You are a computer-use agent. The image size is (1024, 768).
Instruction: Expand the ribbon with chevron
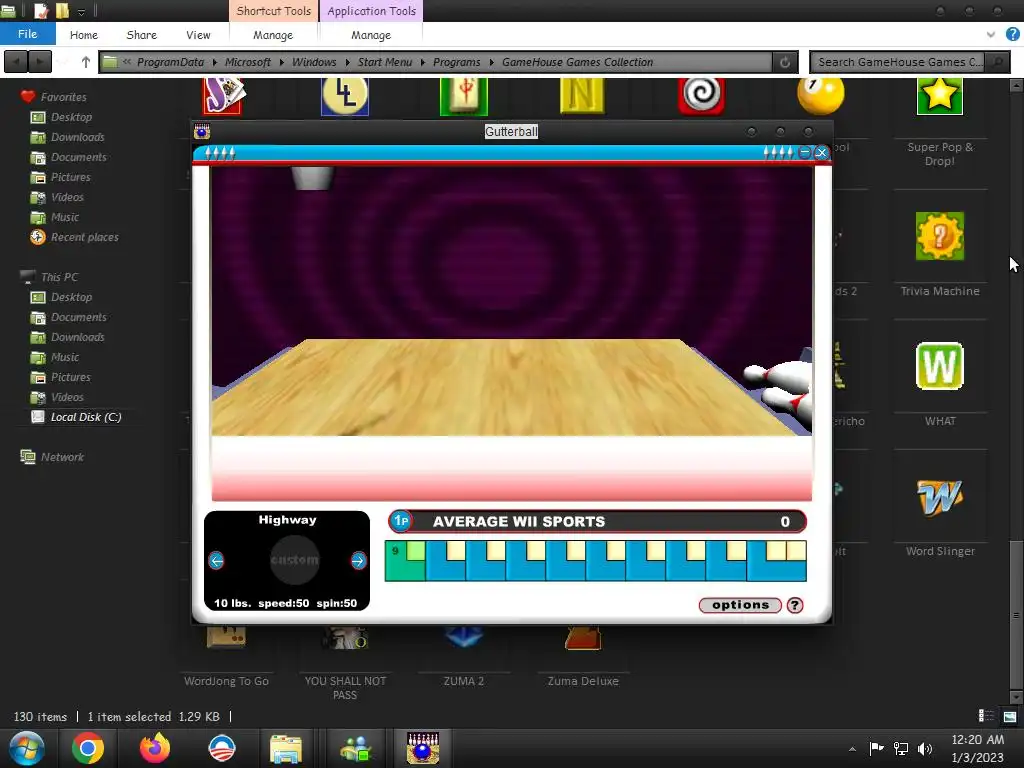click(x=991, y=34)
